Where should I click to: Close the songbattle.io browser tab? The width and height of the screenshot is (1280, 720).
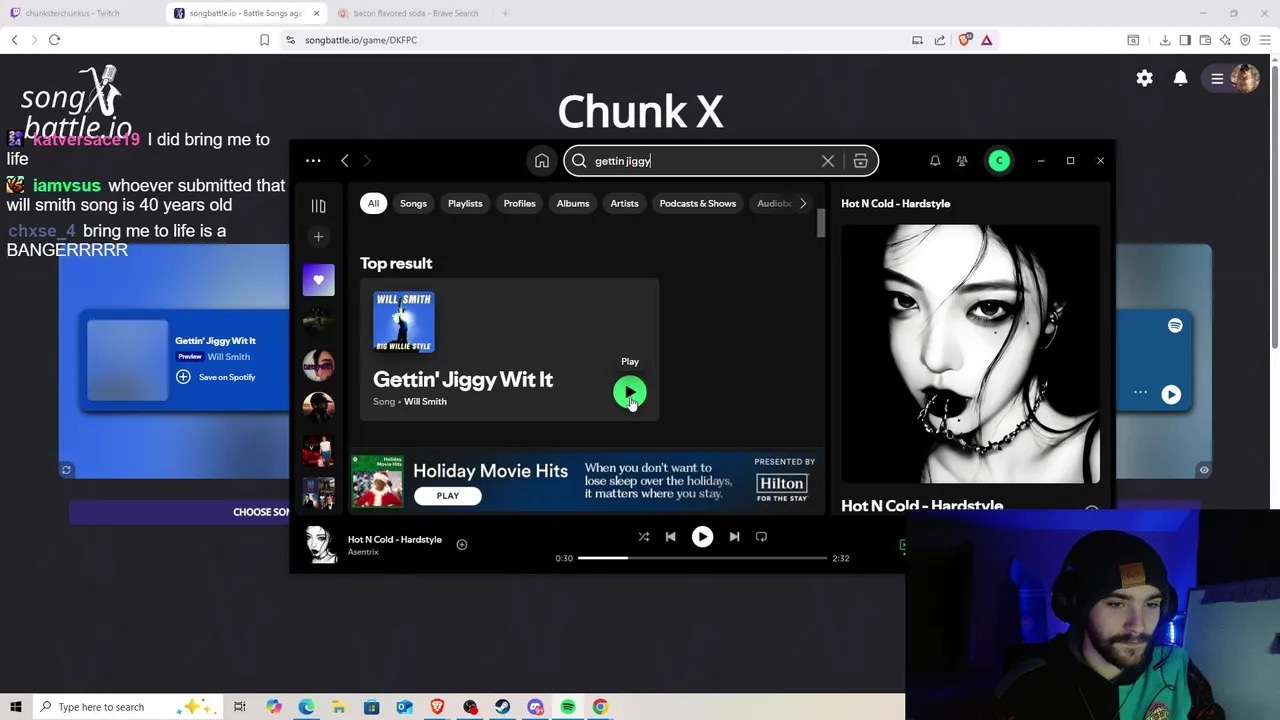tap(317, 13)
